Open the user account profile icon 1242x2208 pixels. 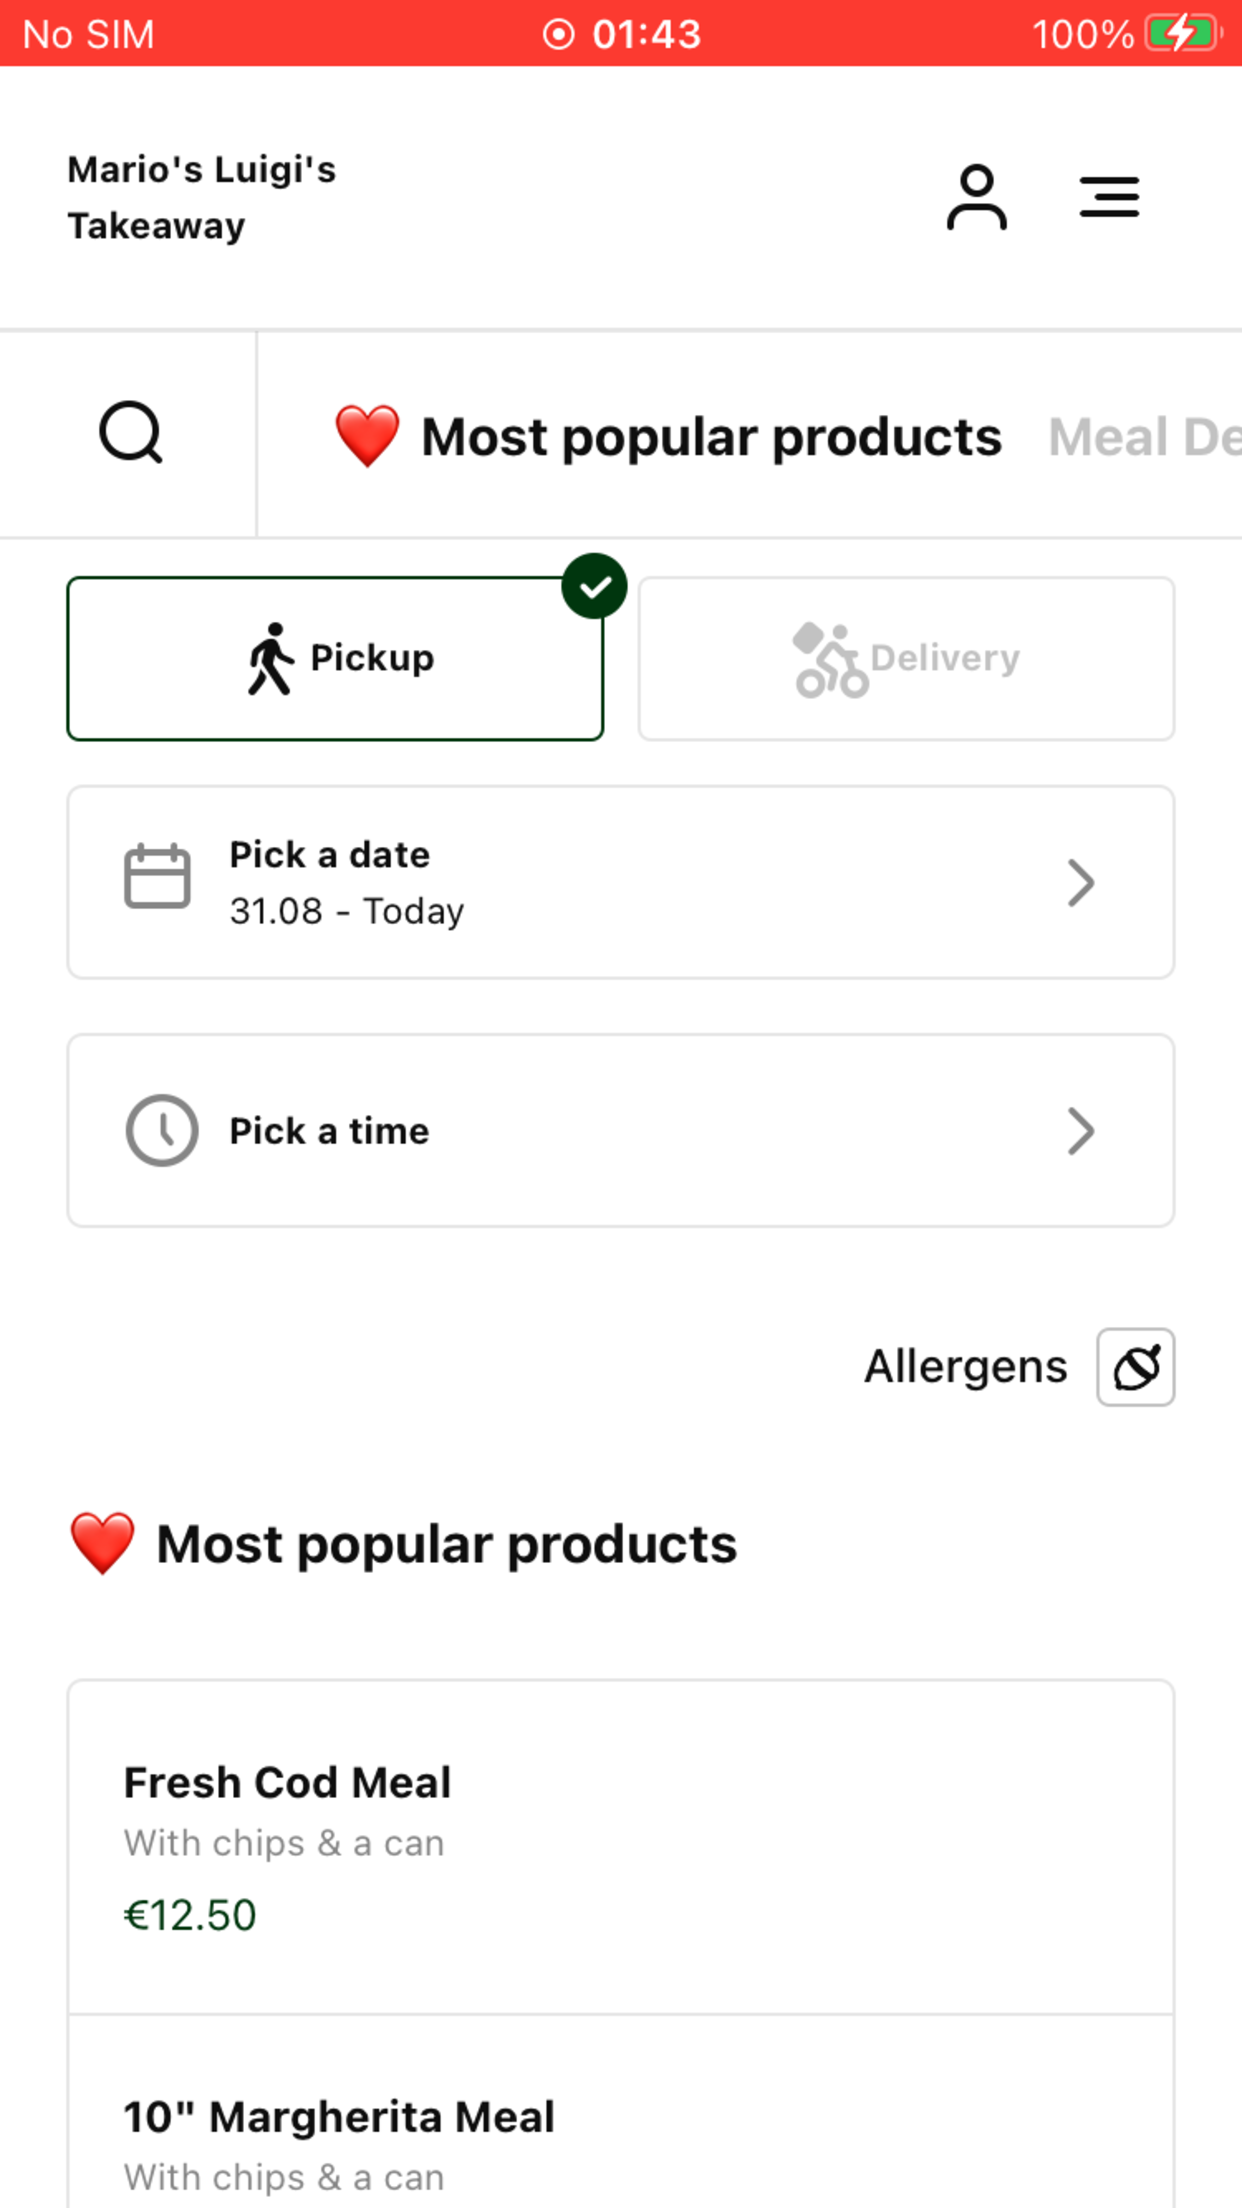pyautogui.click(x=976, y=198)
